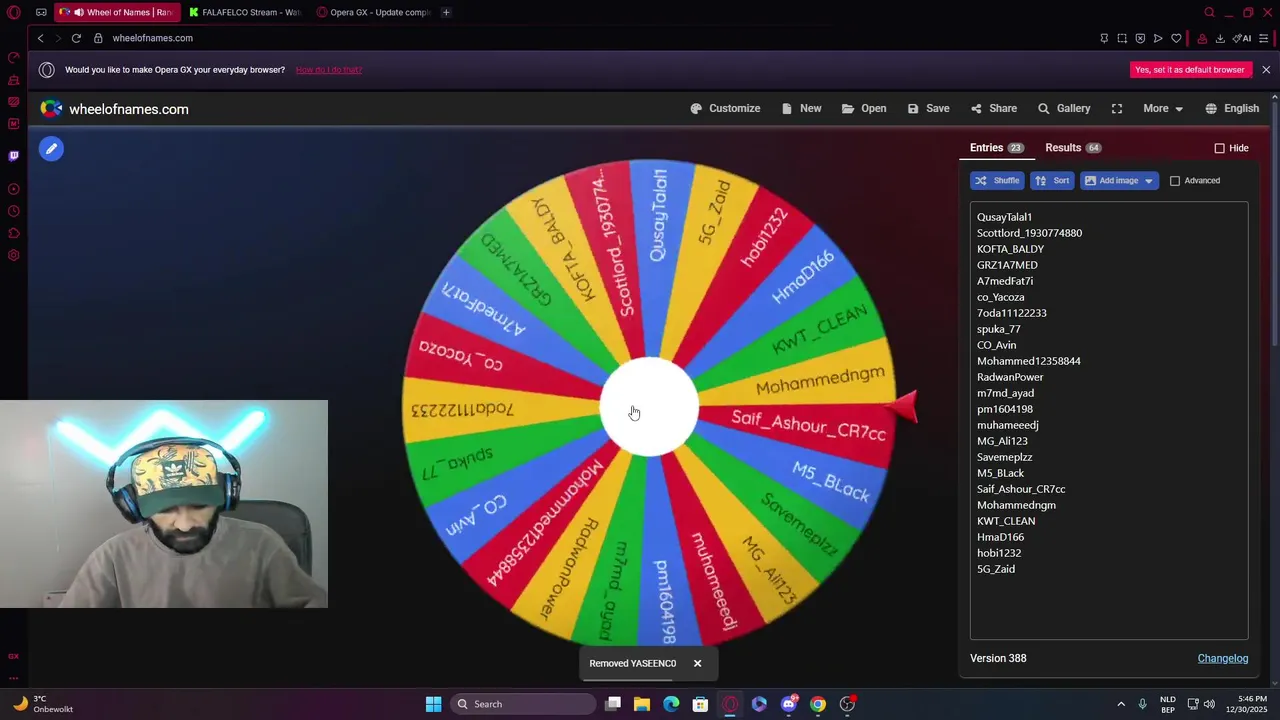This screenshot has height=720, width=1280.
Task: Go back to the previous page
Action: click(x=41, y=38)
